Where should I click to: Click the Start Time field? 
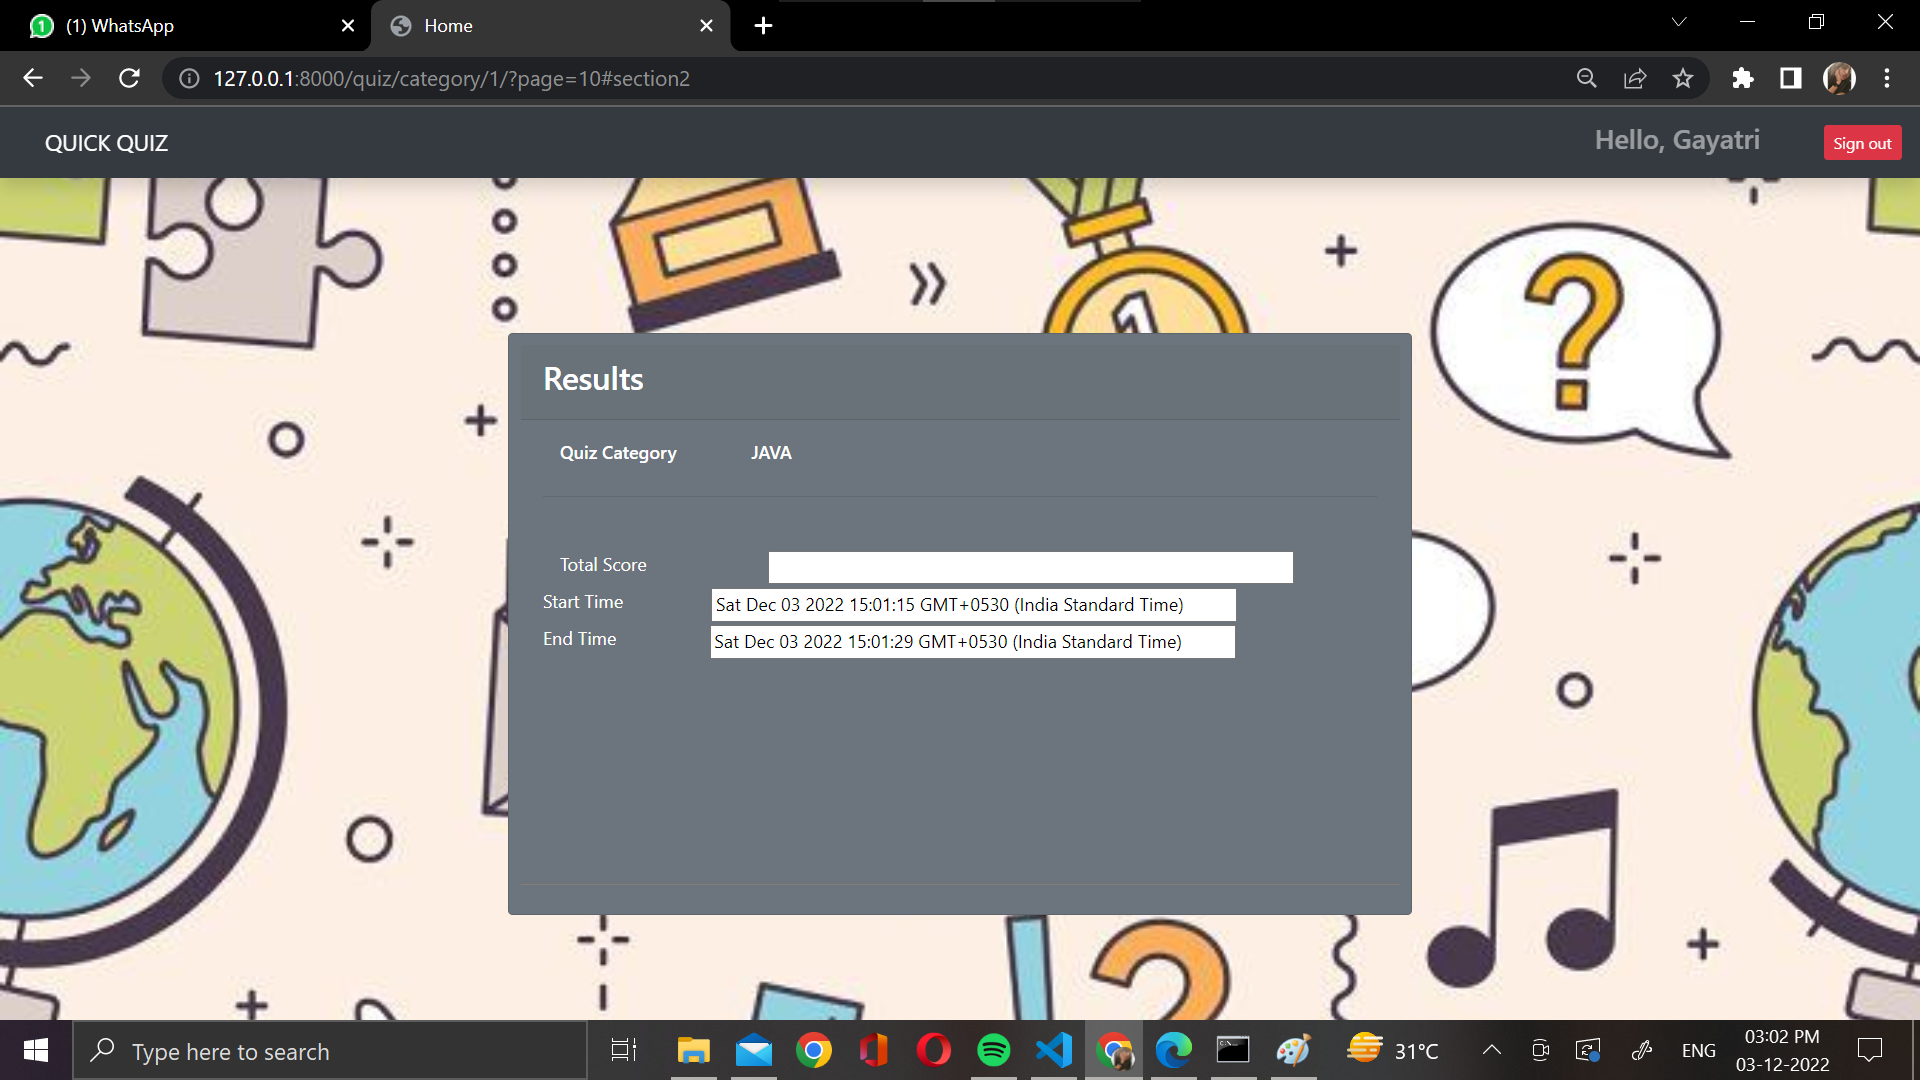[x=972, y=605]
